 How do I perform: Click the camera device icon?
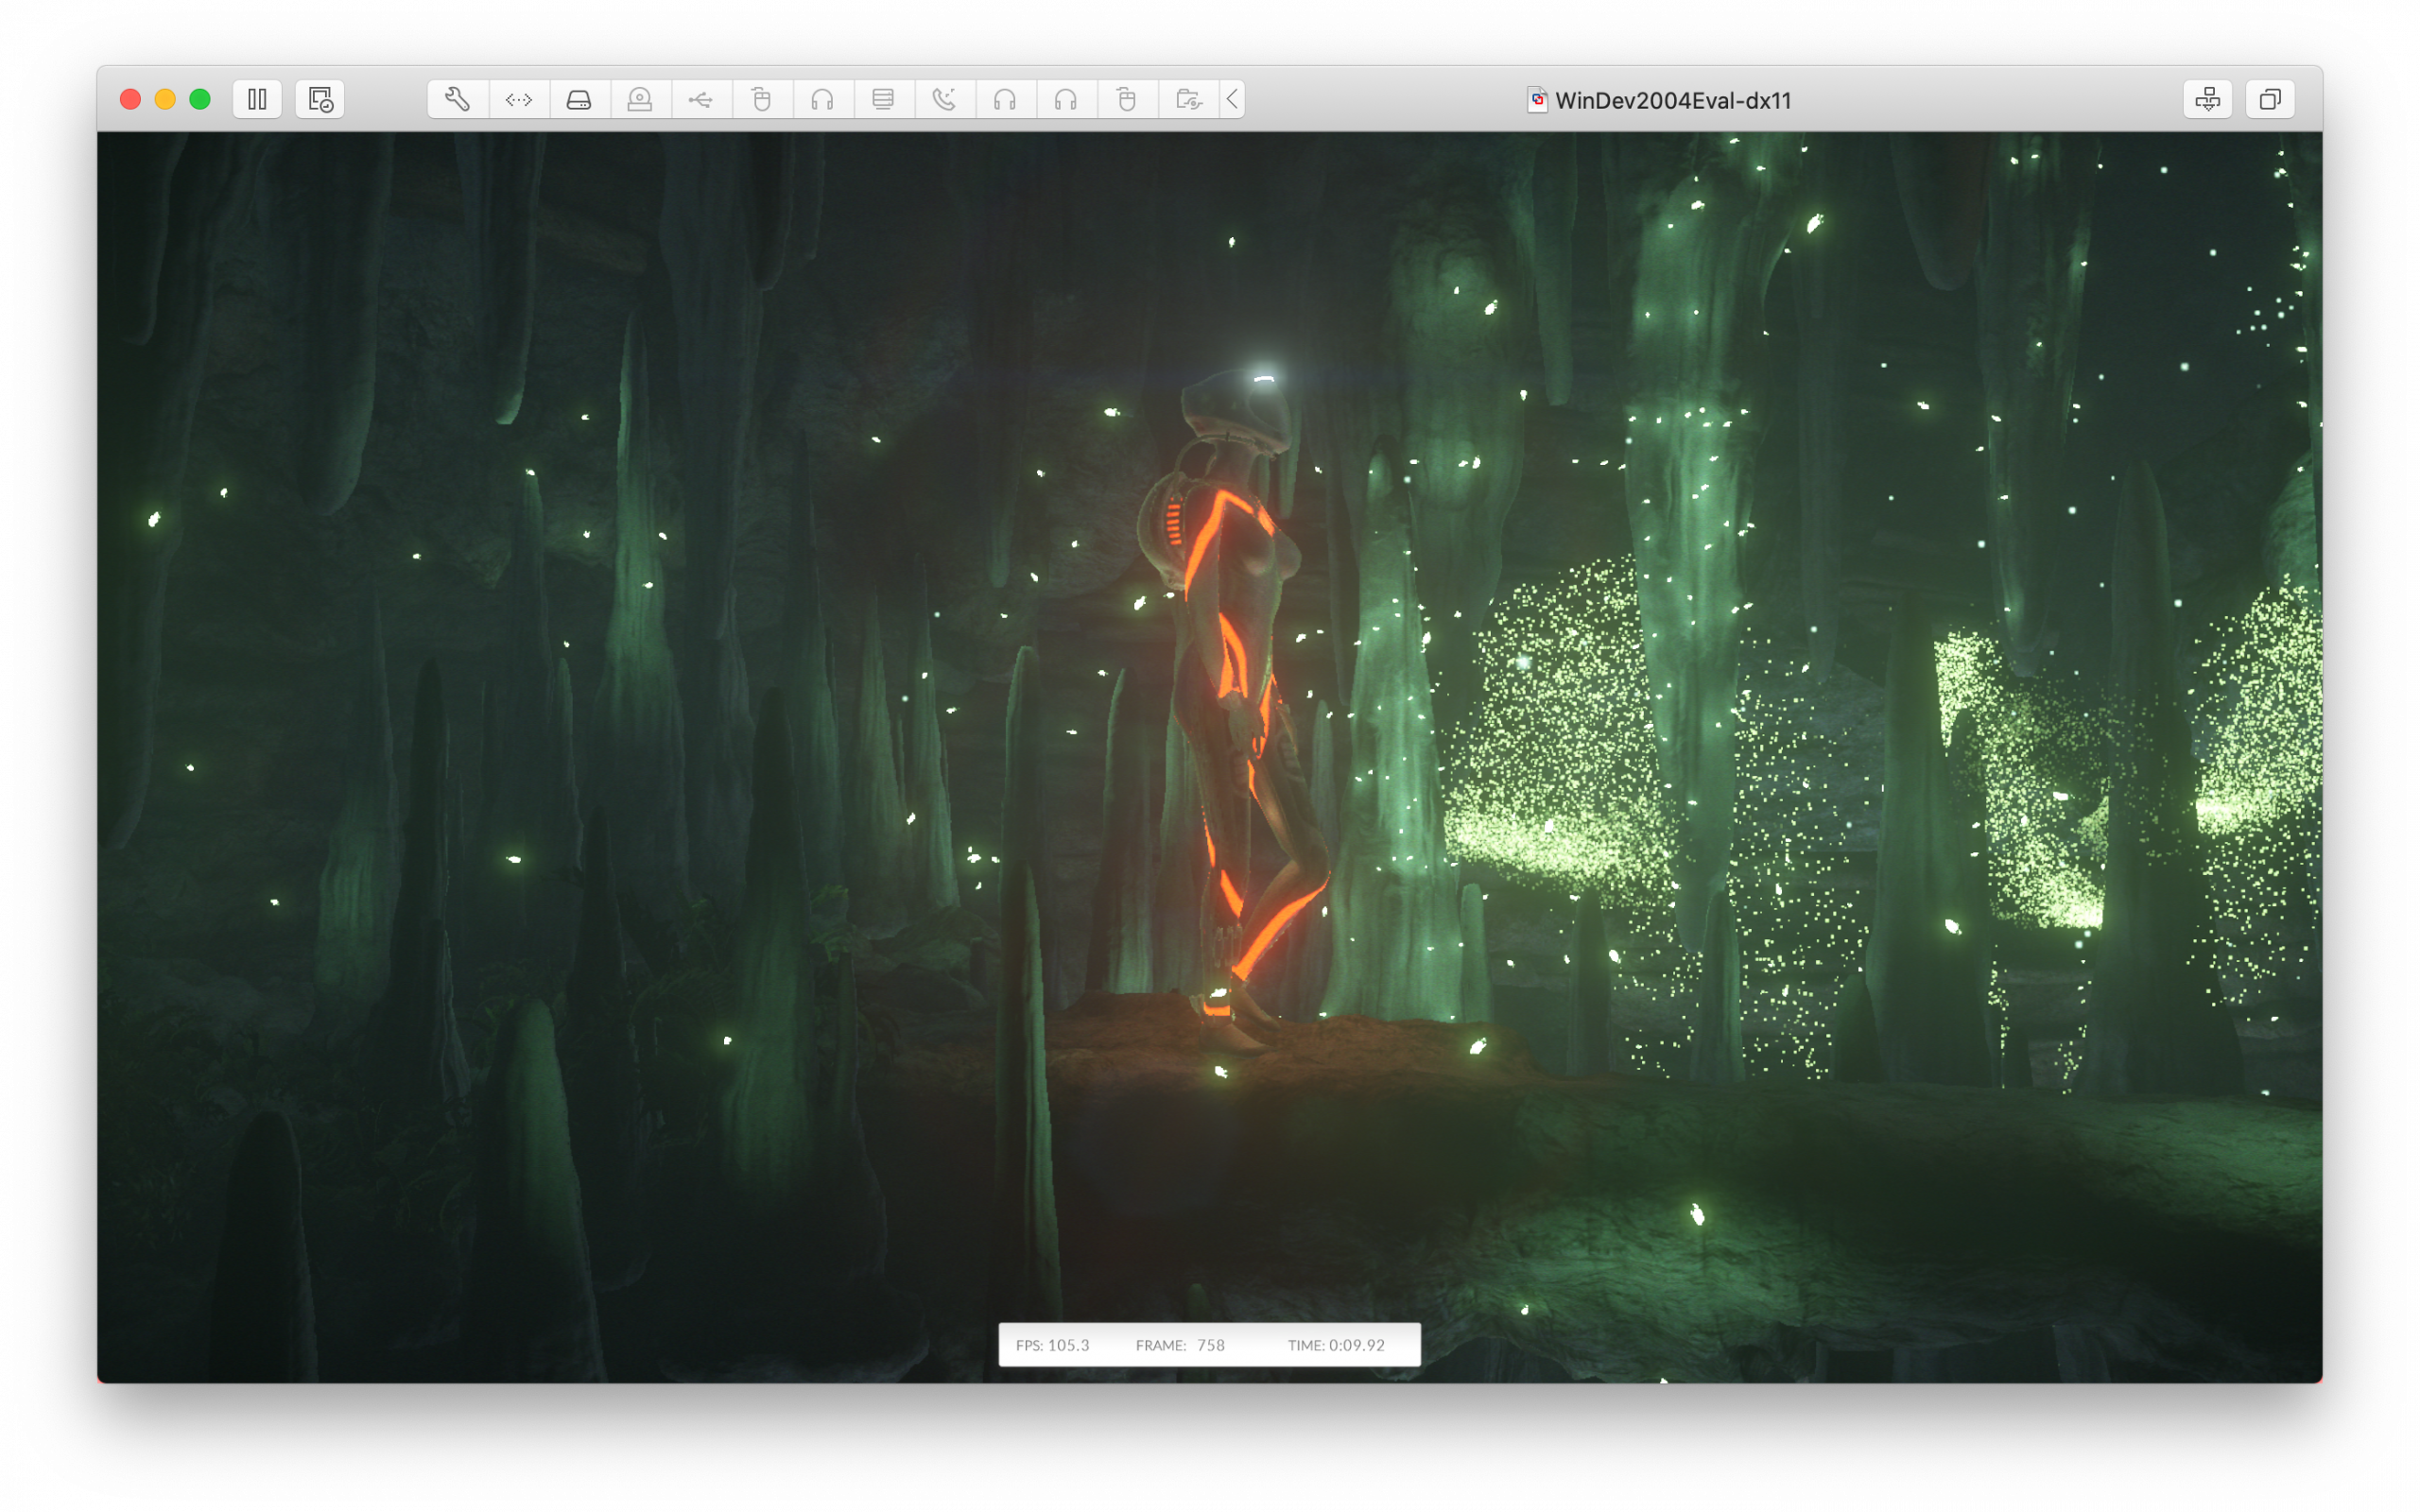(x=640, y=99)
